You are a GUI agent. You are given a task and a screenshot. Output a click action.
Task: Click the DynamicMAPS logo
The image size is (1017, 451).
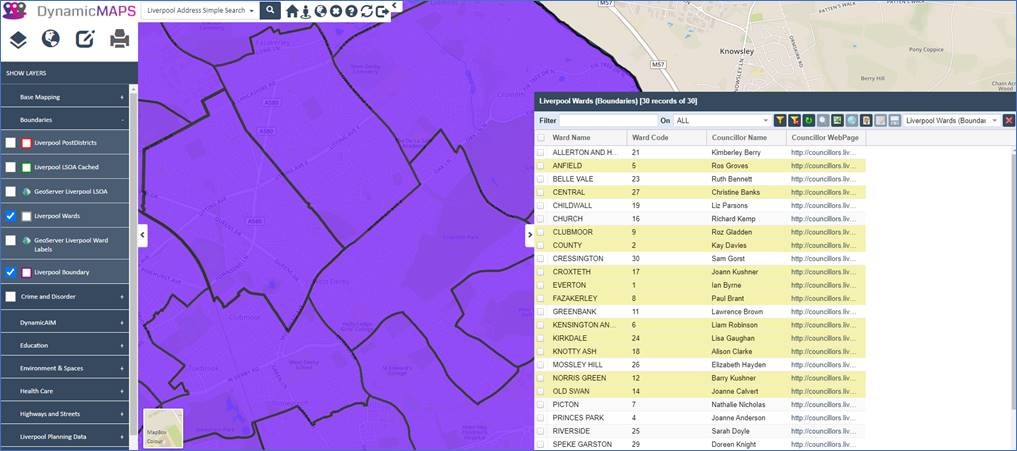tap(69, 11)
